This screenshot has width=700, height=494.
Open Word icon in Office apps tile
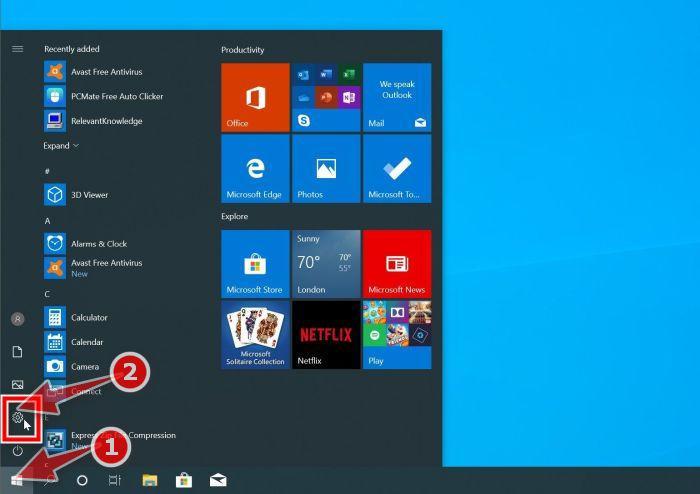pyautogui.click(x=326, y=75)
